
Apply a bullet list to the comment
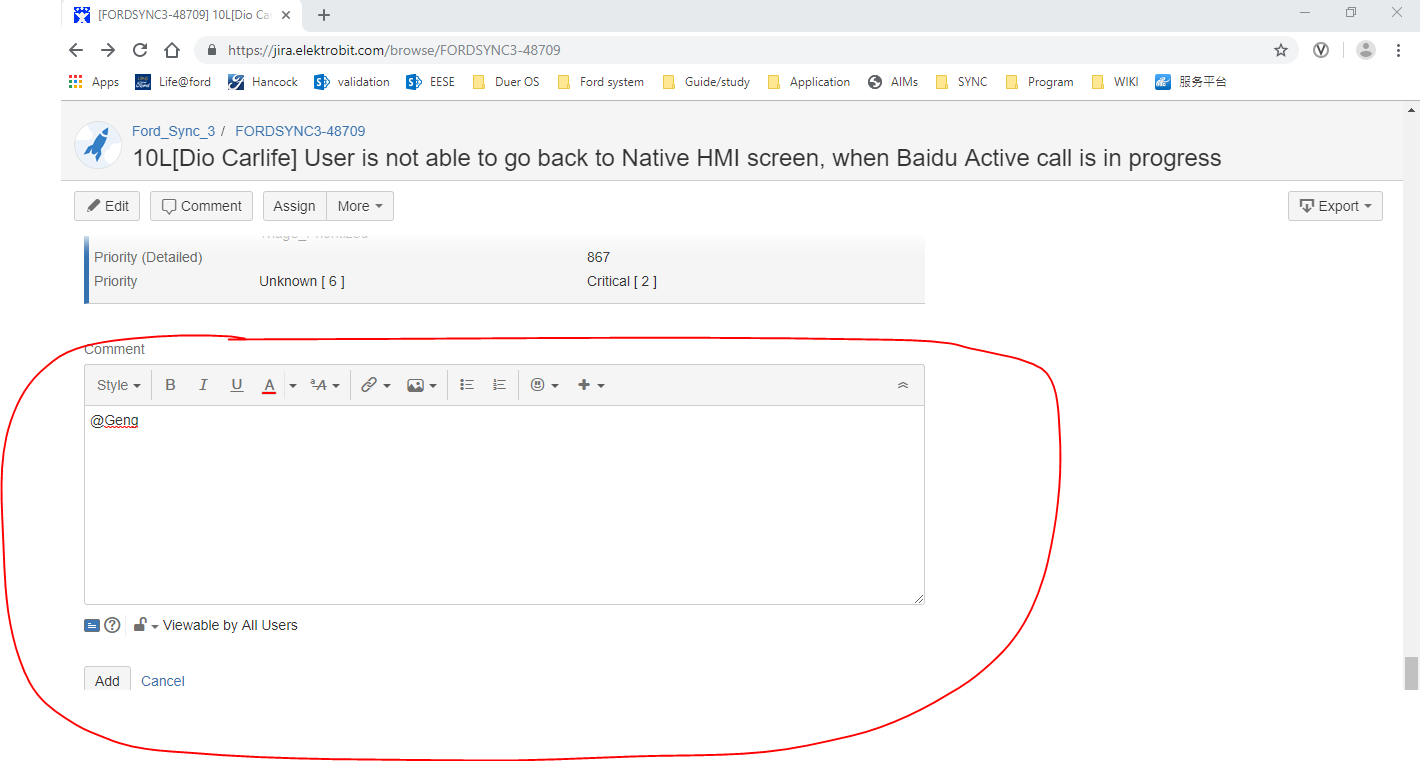coord(466,384)
